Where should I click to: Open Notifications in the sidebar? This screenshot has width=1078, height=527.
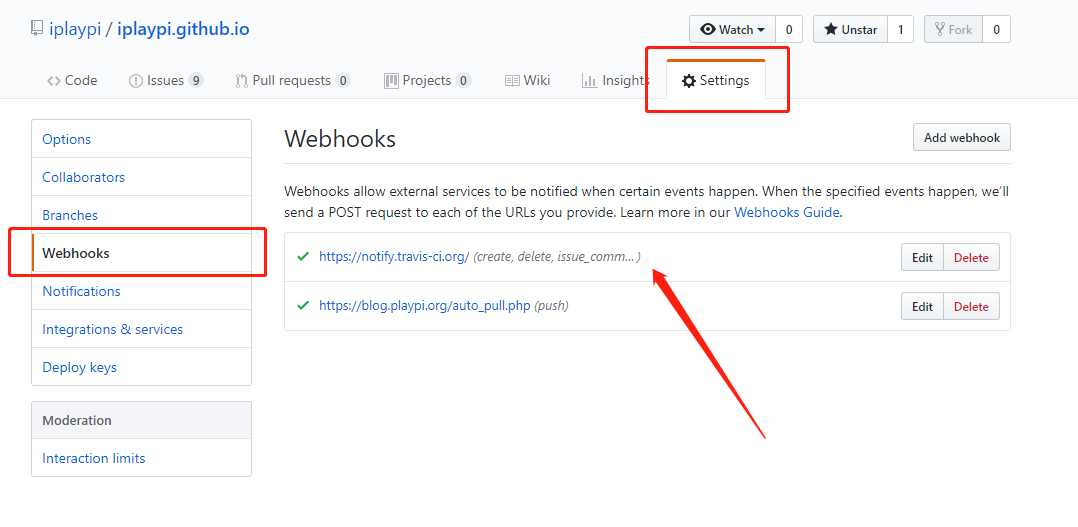[142, 291]
